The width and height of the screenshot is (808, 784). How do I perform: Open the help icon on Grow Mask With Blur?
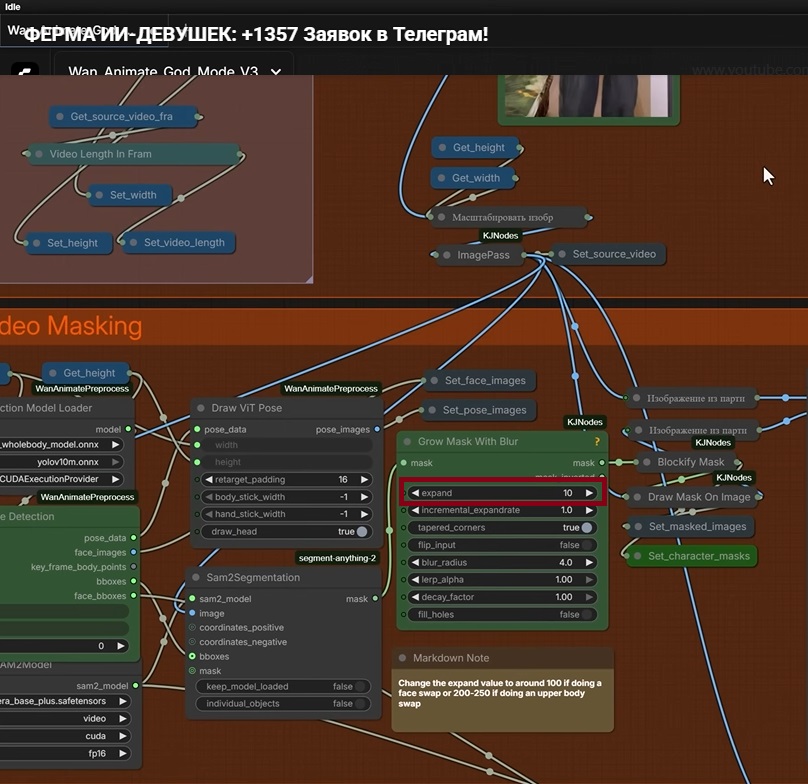(x=597, y=442)
